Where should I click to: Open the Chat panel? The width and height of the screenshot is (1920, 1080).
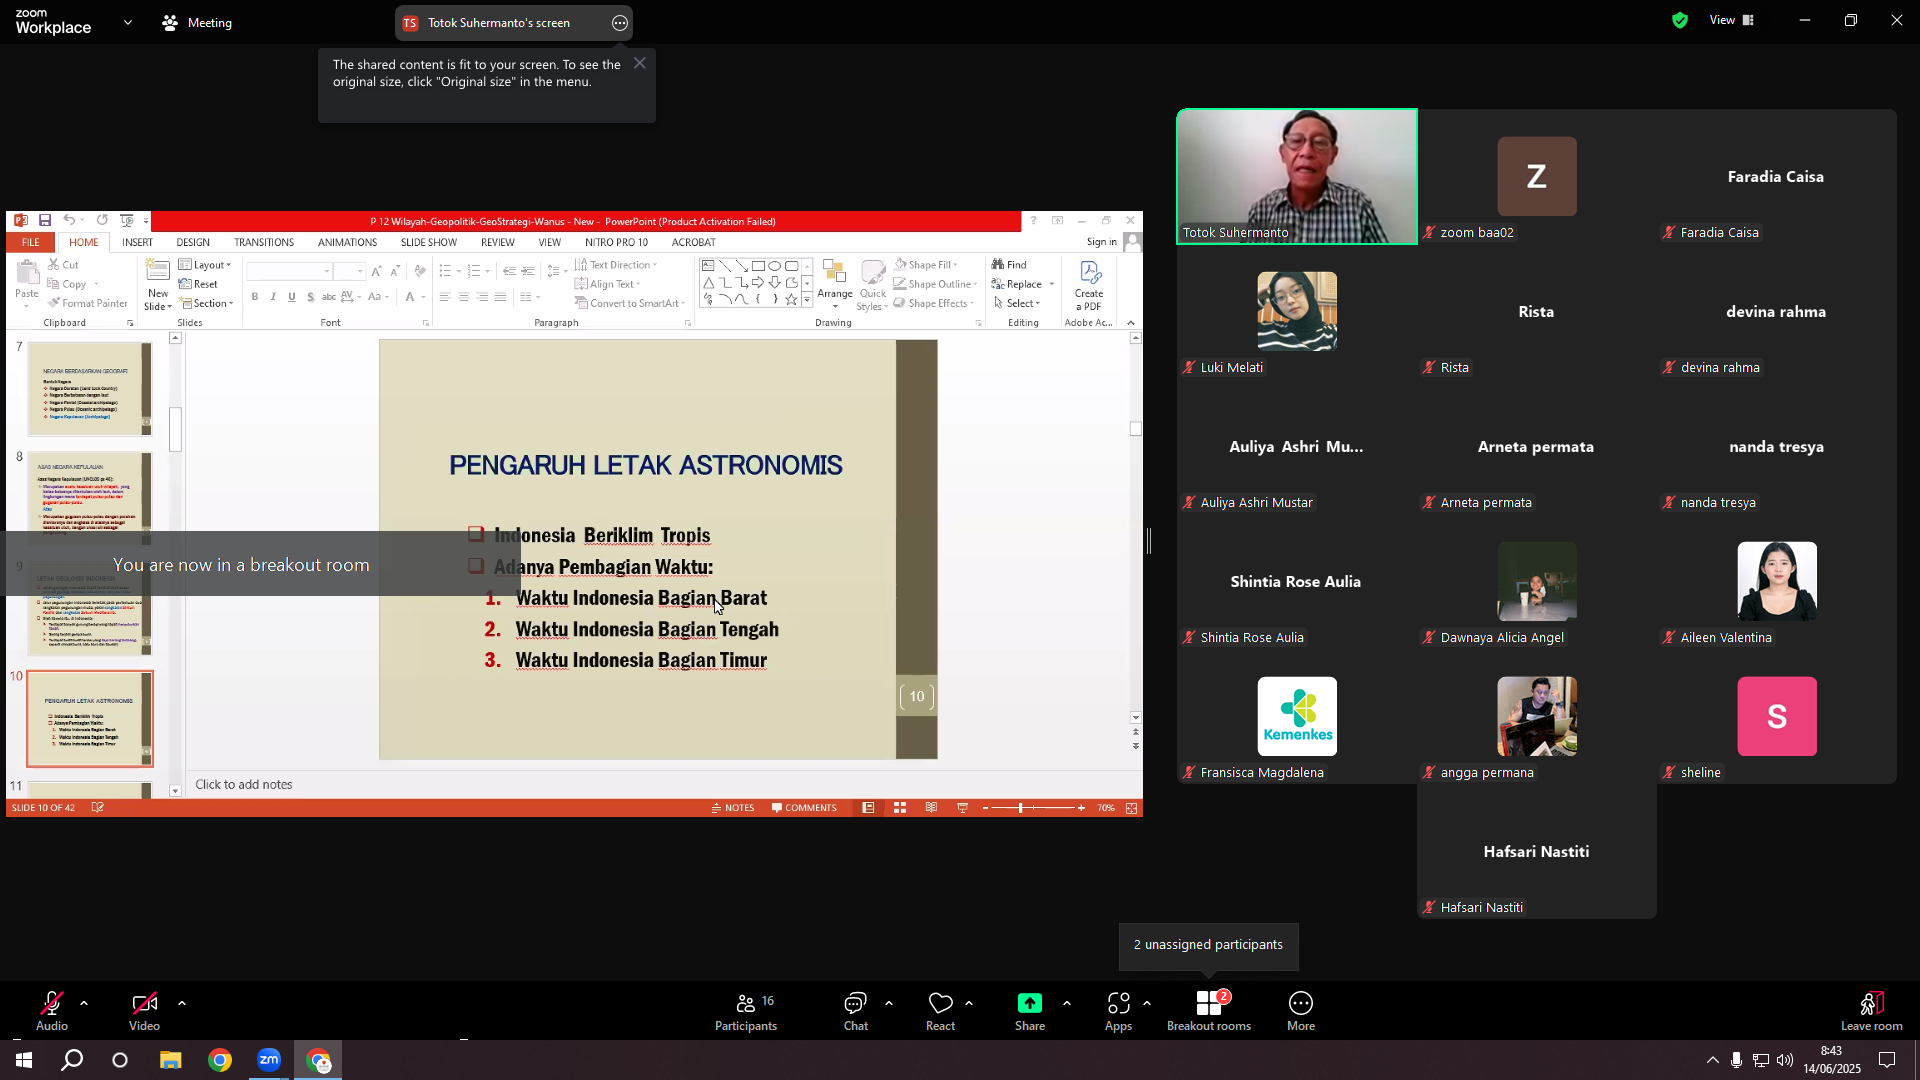(856, 1011)
